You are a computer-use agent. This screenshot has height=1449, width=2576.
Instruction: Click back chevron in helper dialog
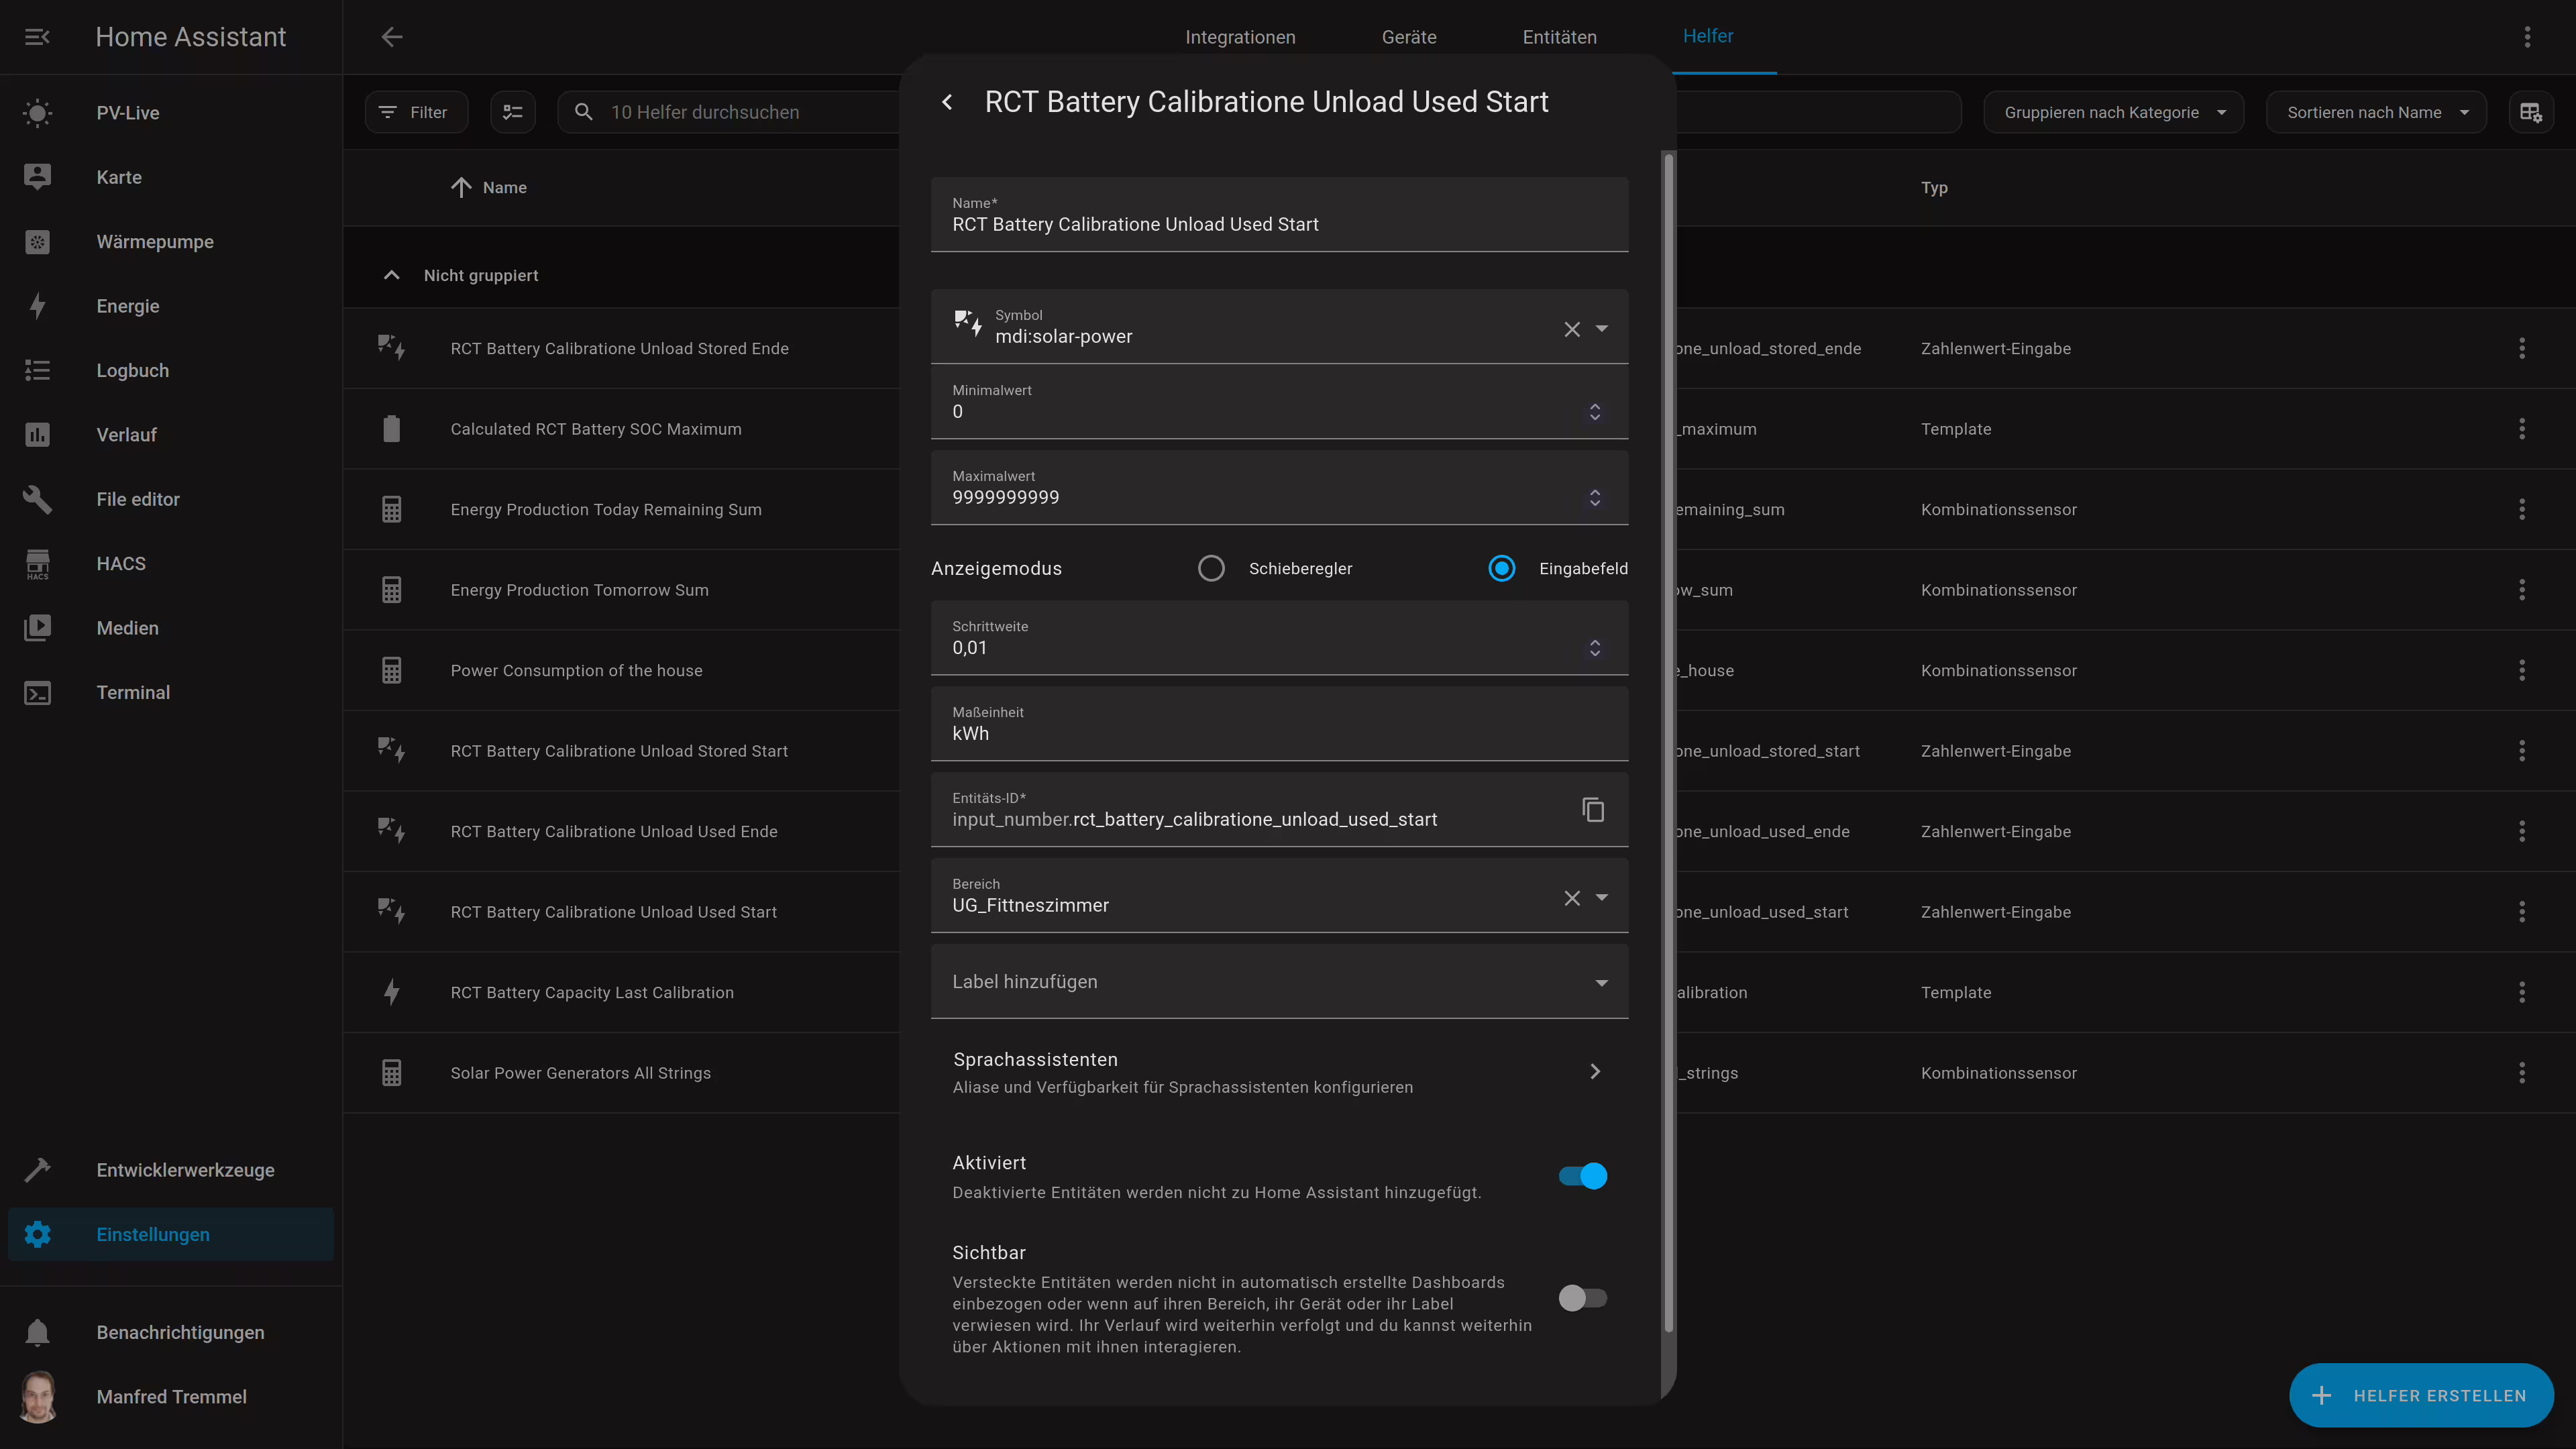click(x=947, y=102)
